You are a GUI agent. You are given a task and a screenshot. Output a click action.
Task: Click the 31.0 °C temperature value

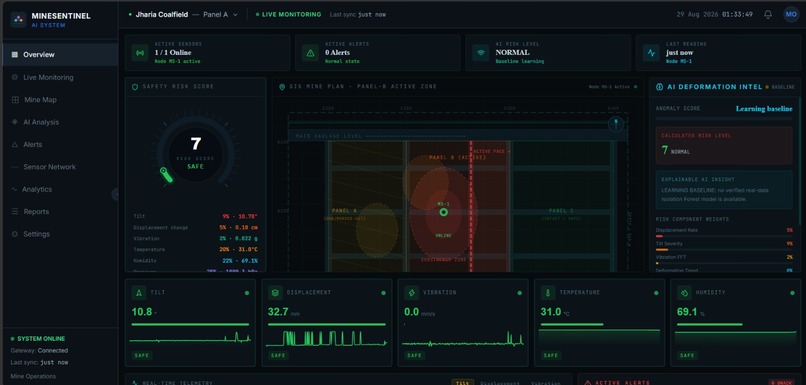555,312
